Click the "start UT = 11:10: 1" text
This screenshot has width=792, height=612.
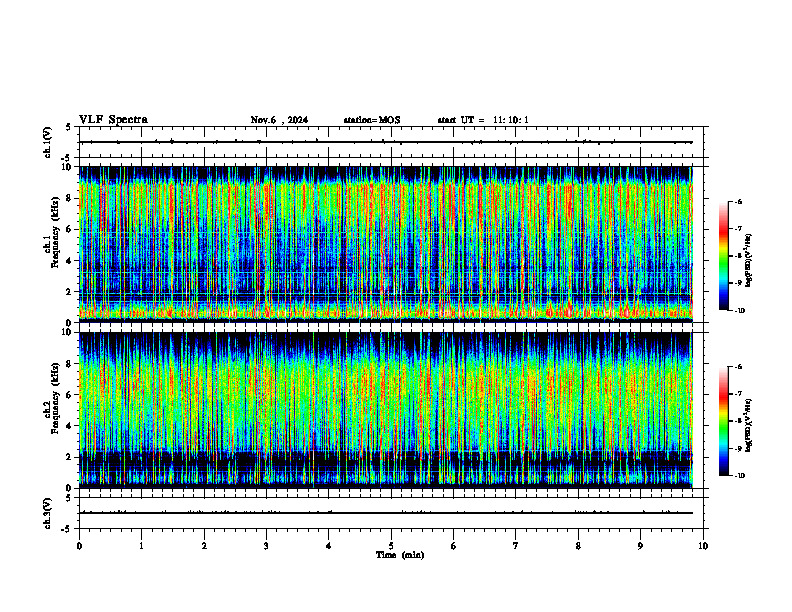(x=483, y=120)
